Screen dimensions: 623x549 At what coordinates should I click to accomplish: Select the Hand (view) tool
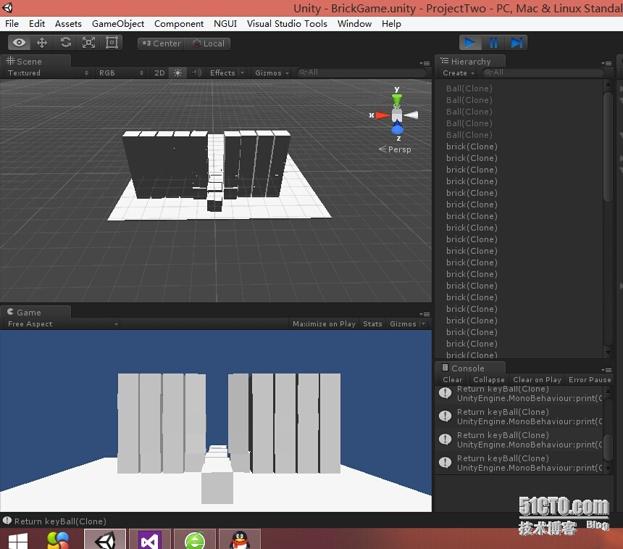(19, 43)
